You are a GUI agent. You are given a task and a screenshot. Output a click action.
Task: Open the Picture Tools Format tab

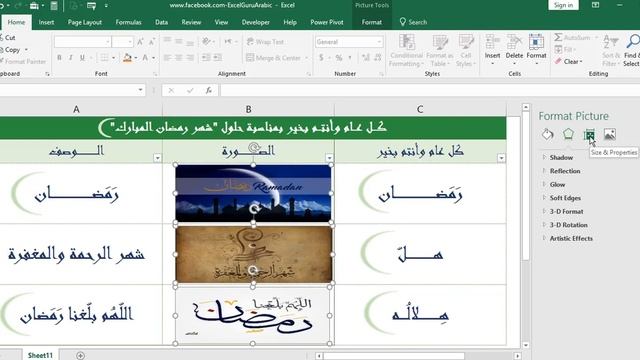[371, 22]
